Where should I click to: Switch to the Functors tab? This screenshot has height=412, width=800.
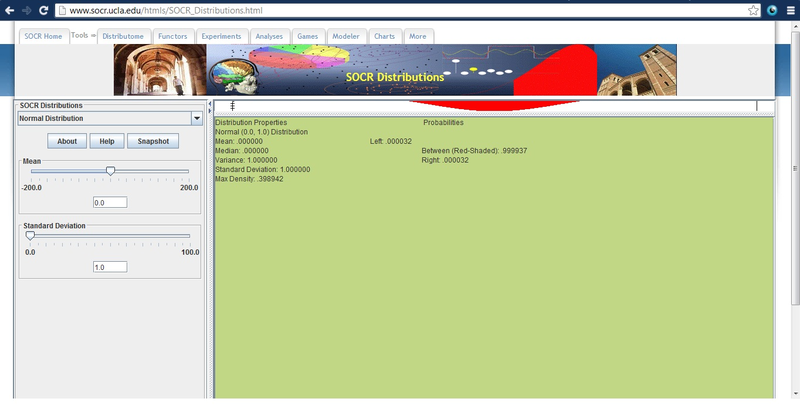(173, 36)
